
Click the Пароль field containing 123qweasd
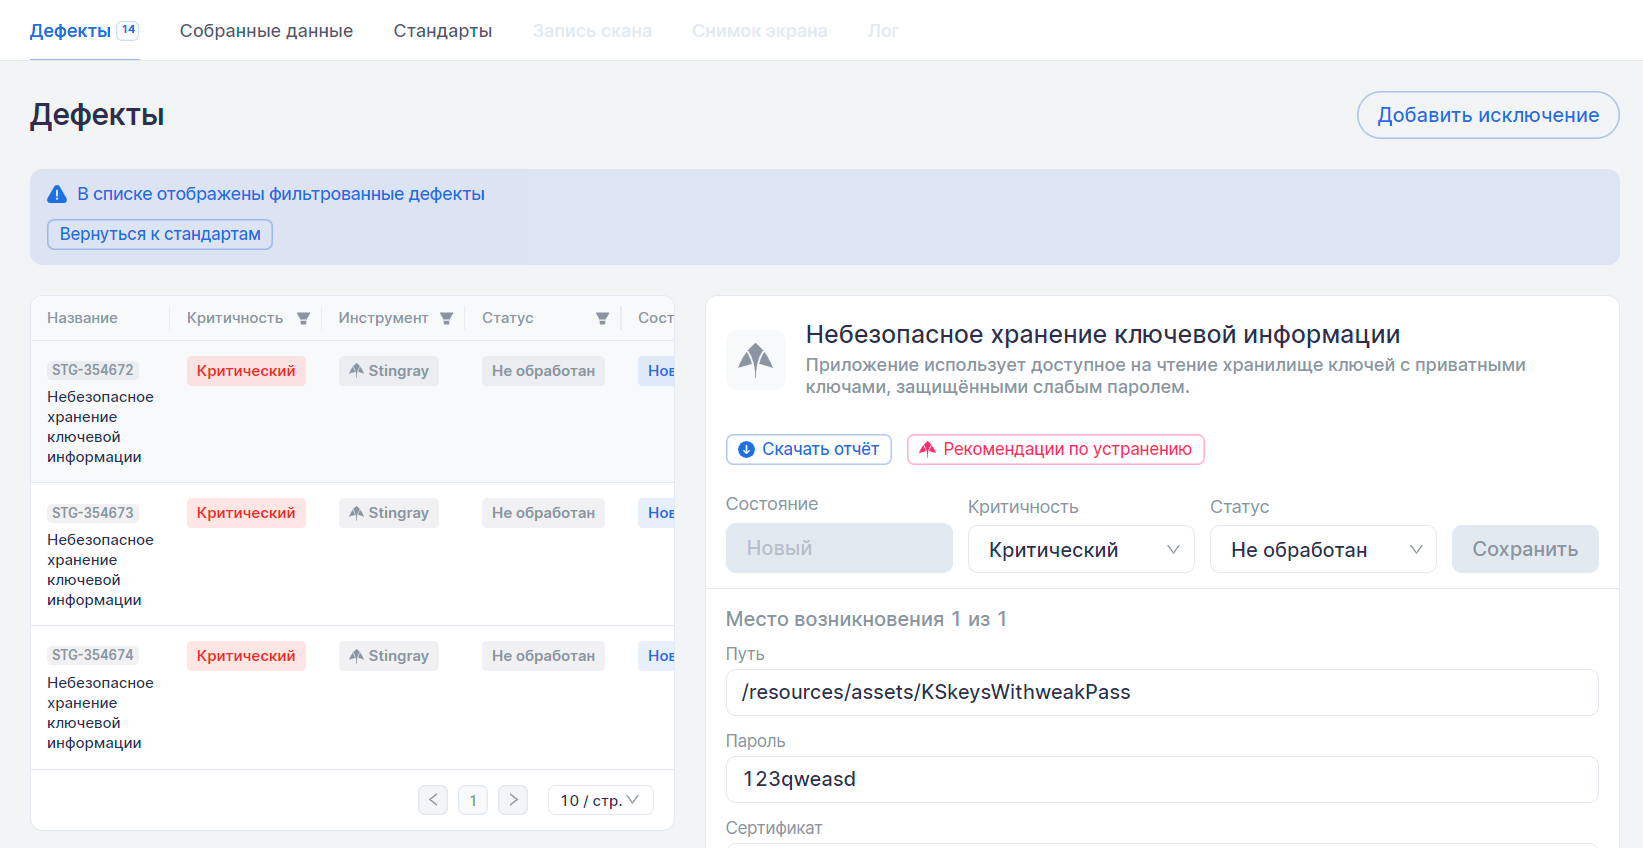tap(1161, 779)
